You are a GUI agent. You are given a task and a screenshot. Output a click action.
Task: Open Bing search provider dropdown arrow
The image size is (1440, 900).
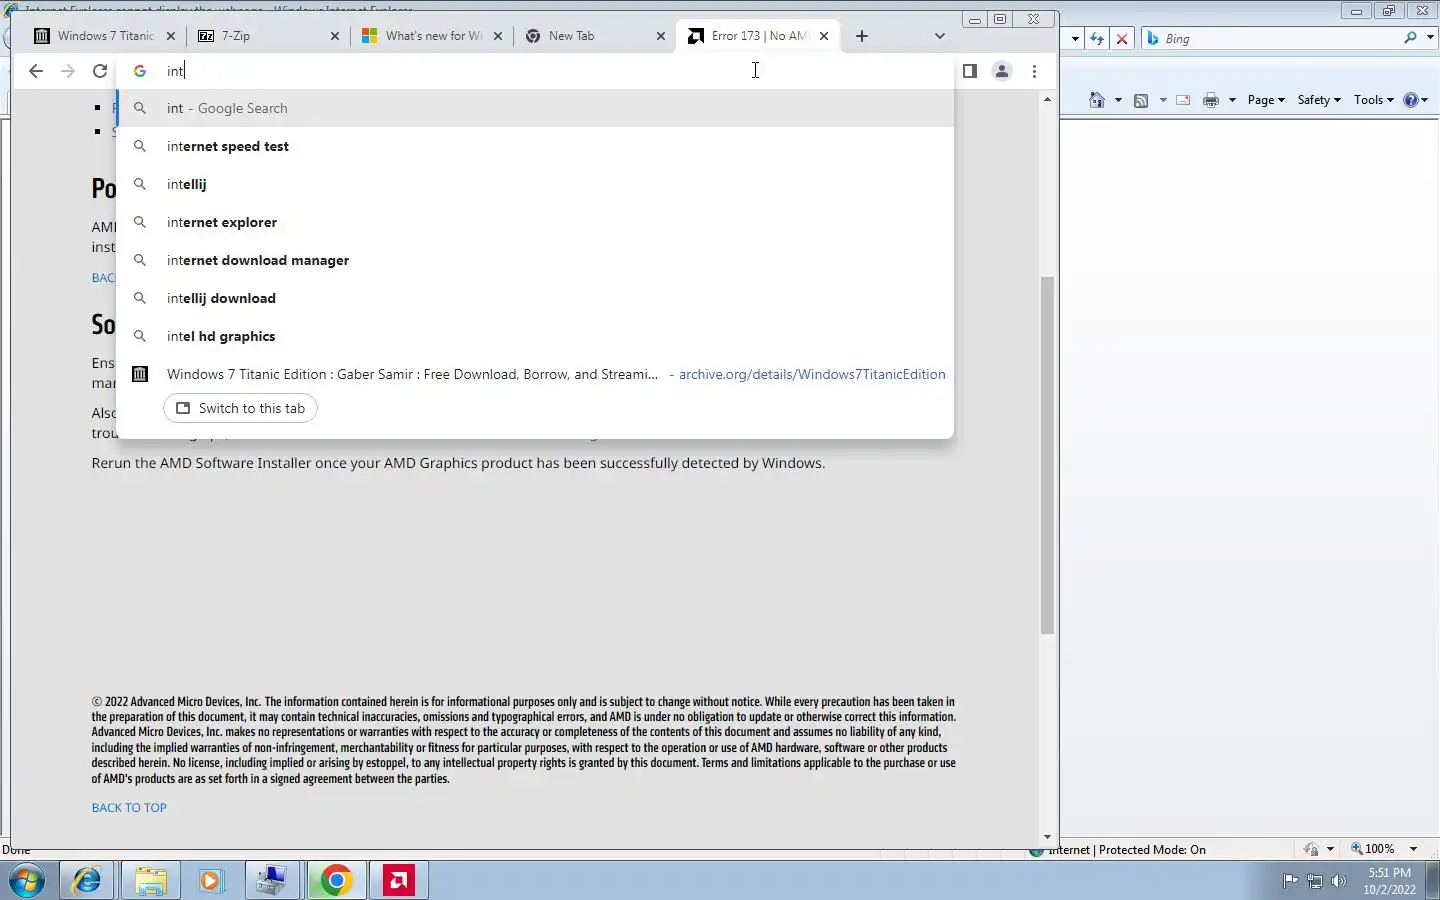(1430, 38)
